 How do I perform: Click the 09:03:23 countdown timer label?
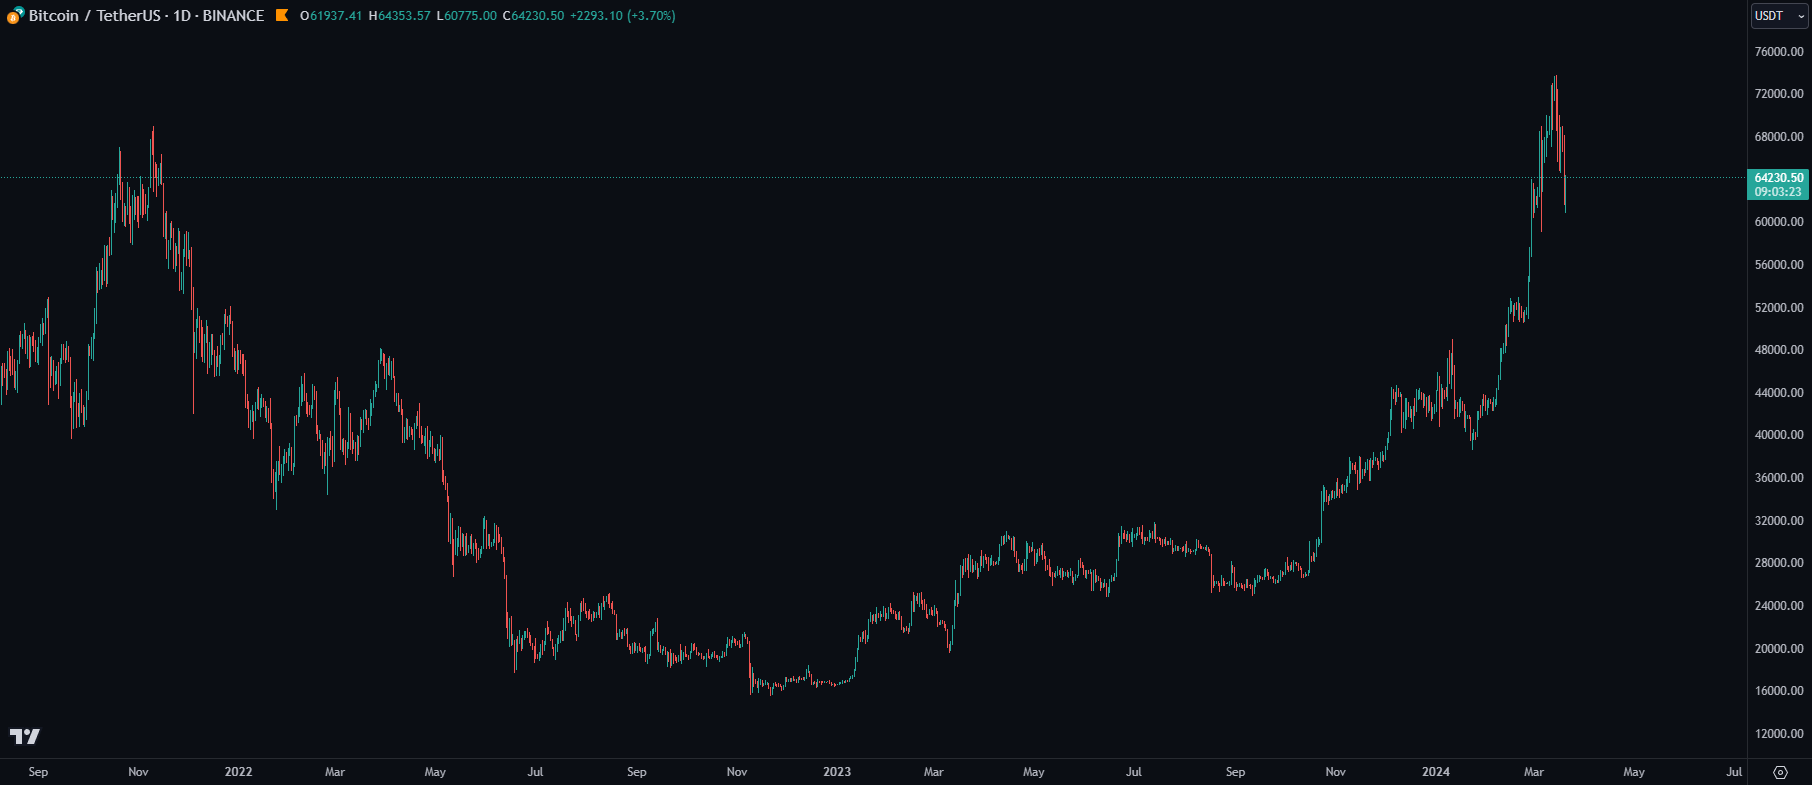1778,192
